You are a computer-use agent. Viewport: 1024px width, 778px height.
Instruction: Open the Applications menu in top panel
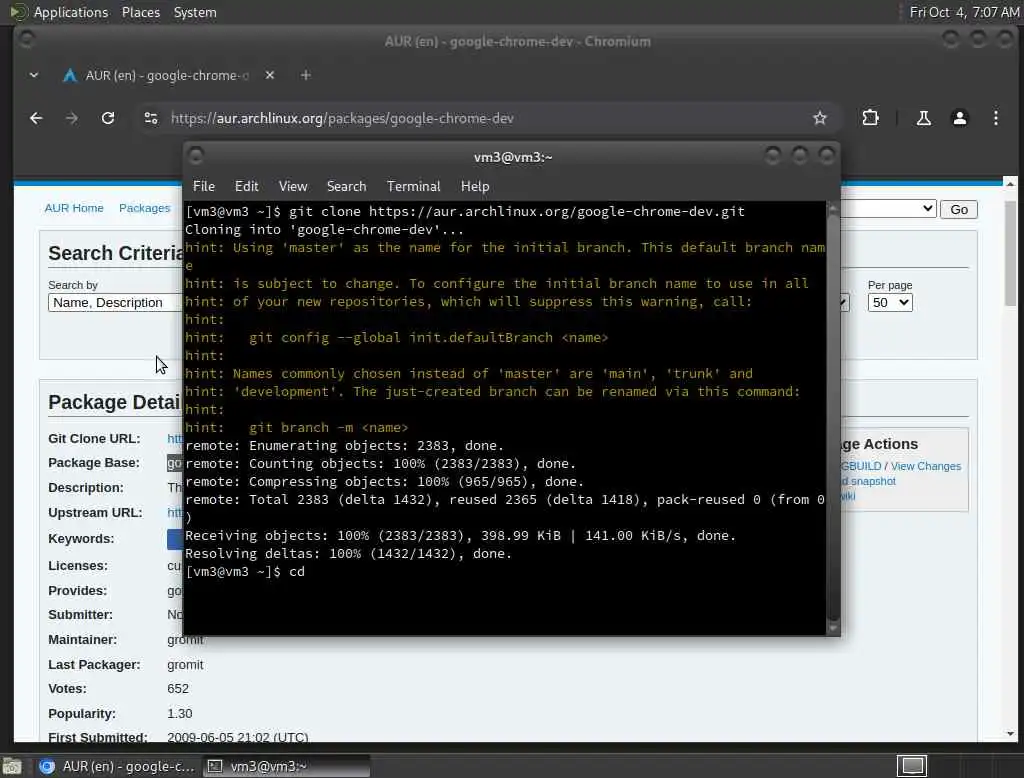[x=71, y=12]
